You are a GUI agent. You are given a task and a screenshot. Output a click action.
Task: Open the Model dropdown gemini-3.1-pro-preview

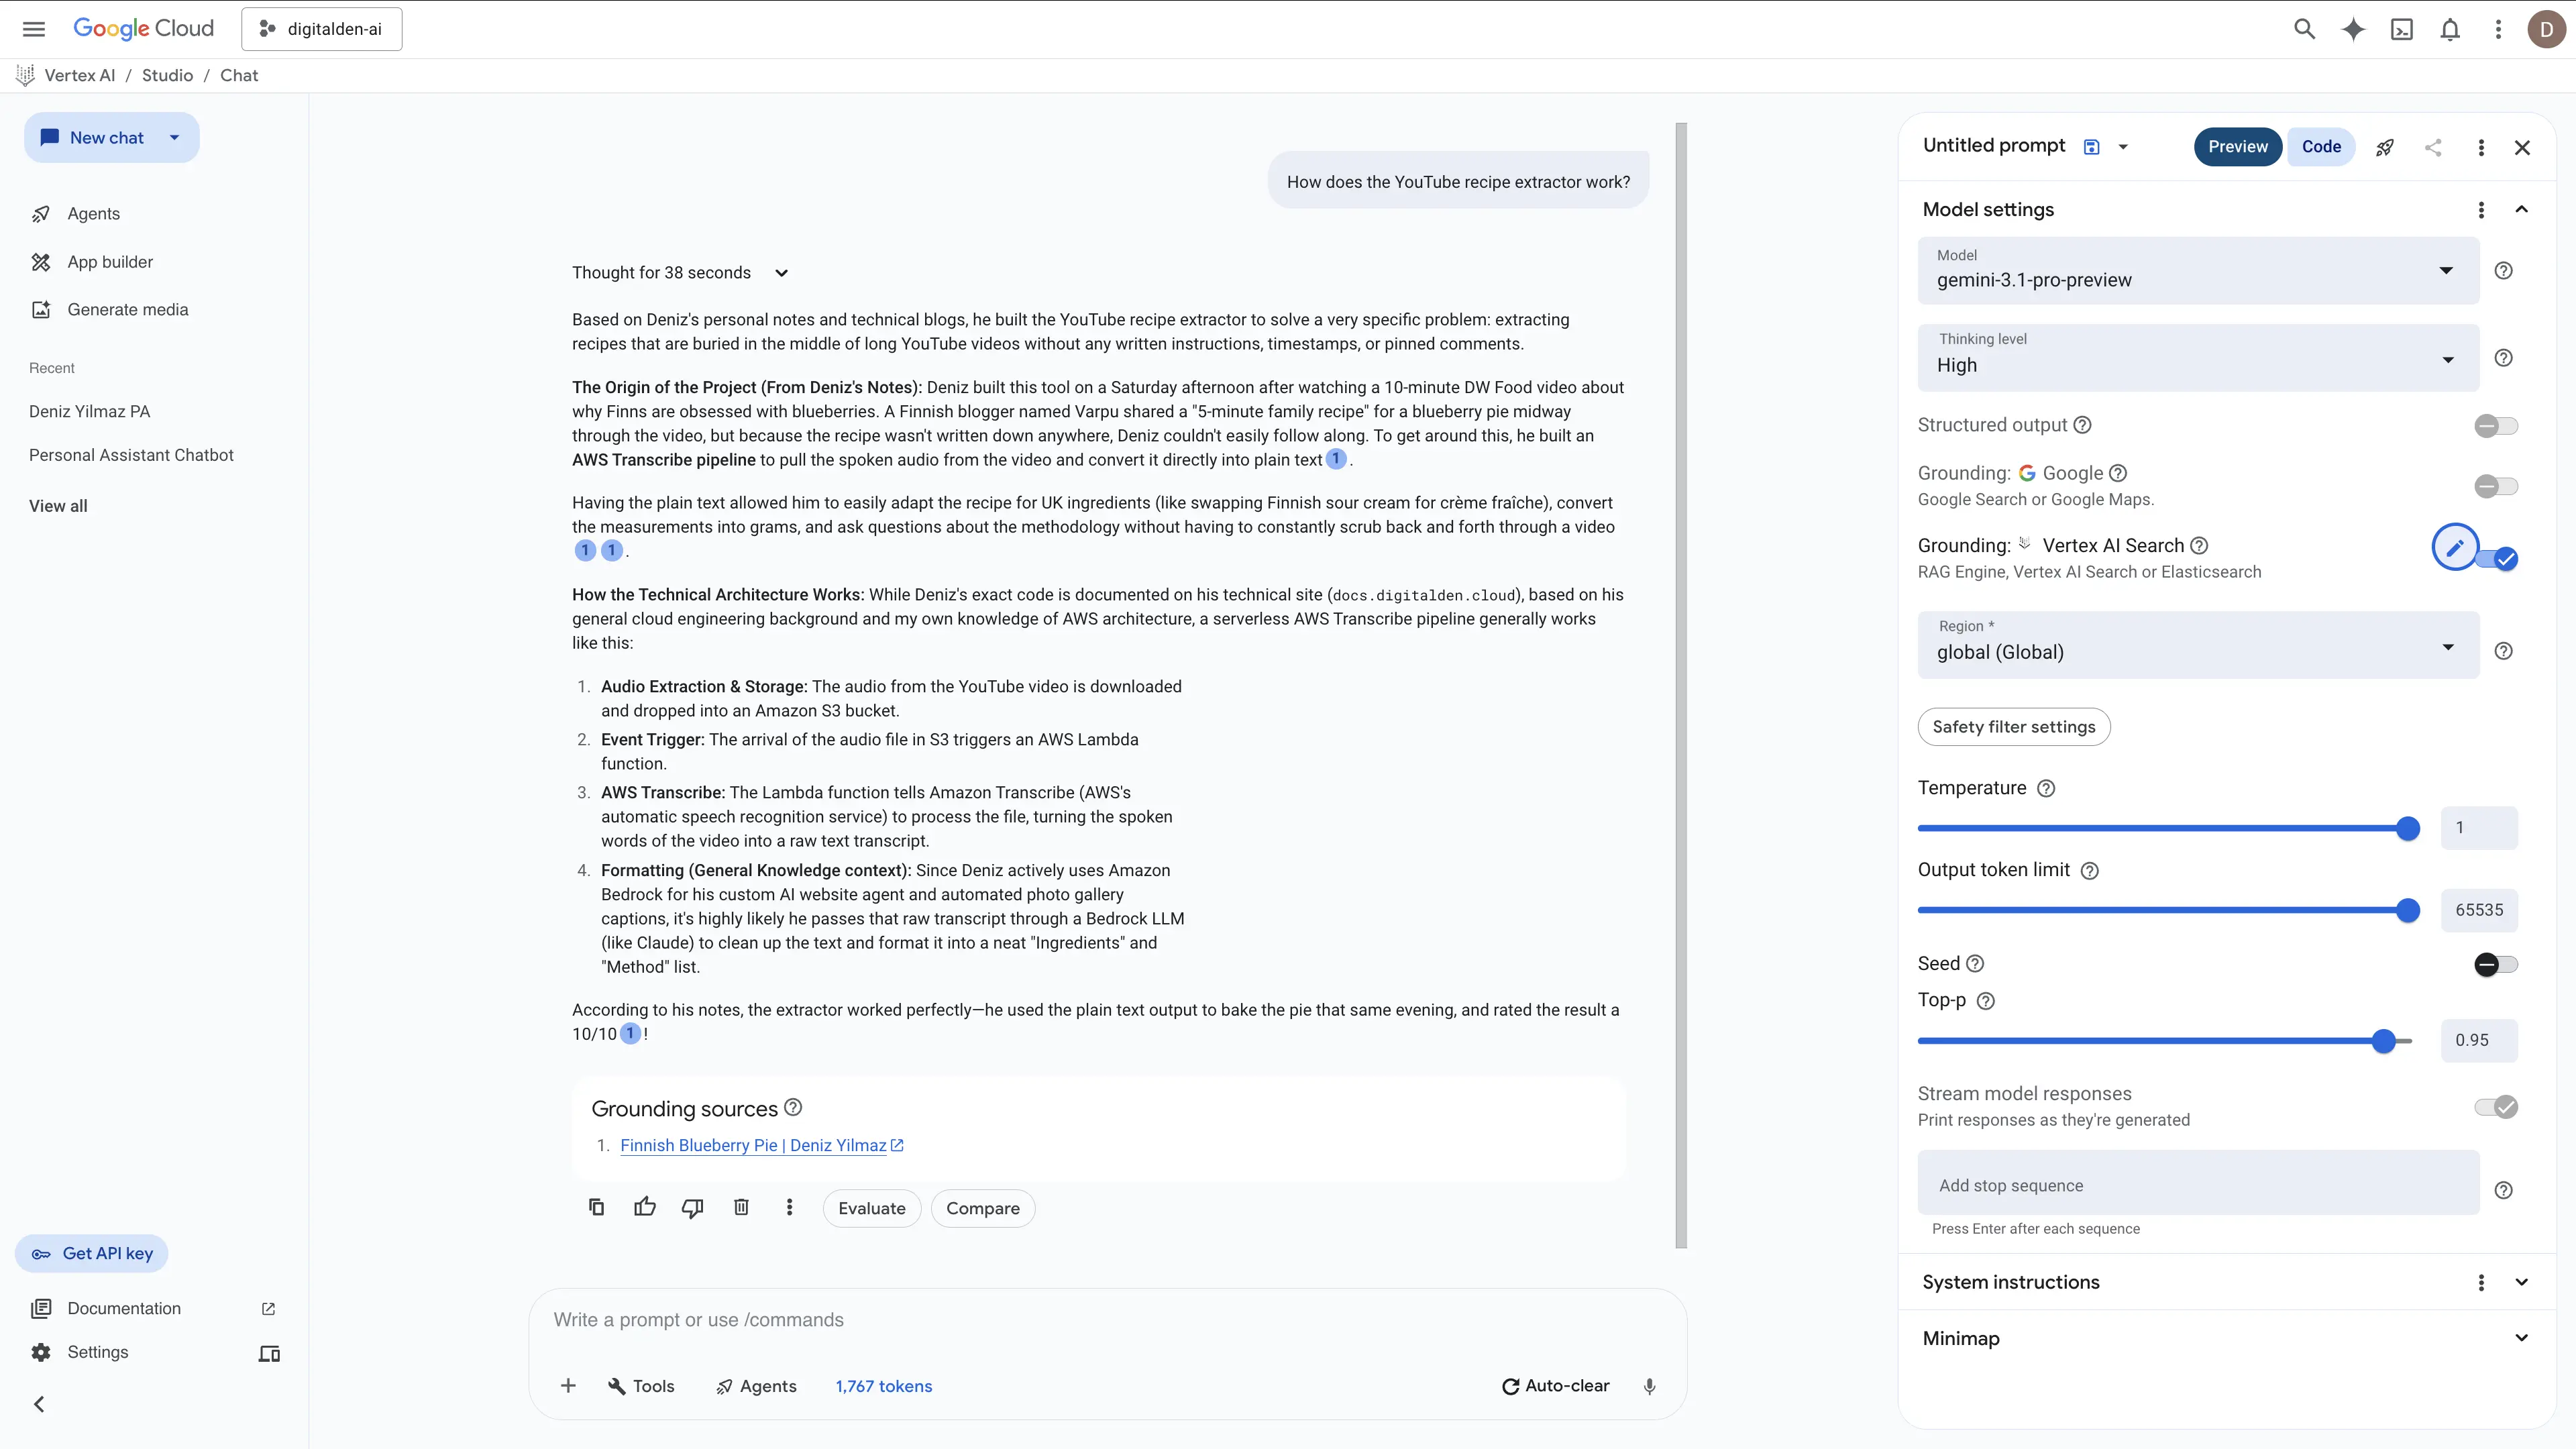(2197, 271)
